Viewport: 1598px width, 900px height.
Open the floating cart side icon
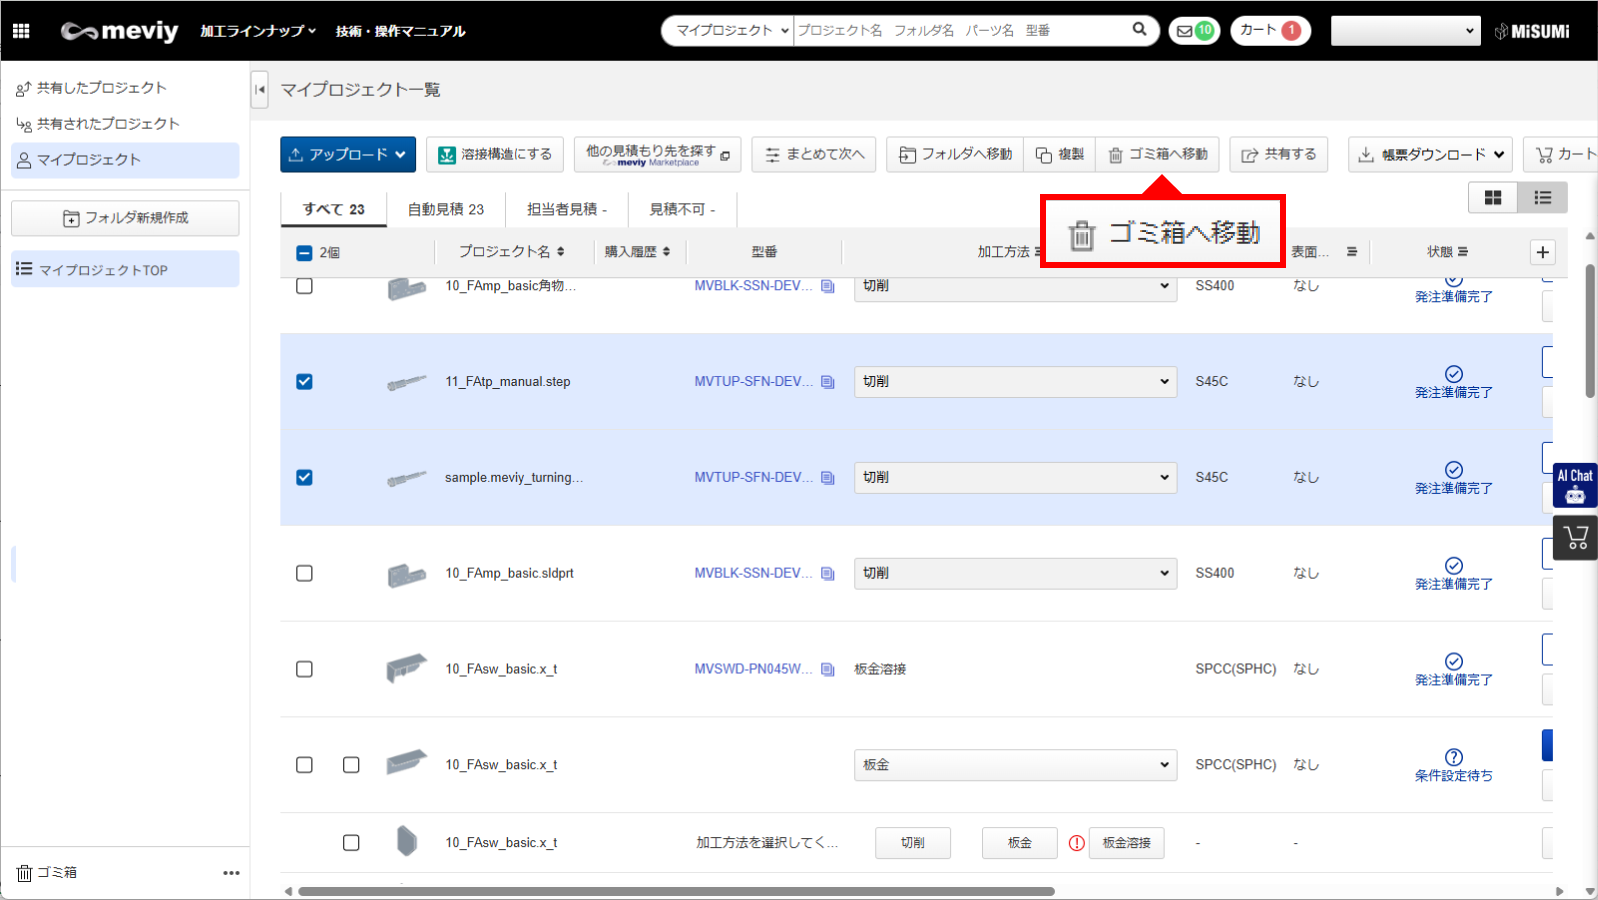pyautogui.click(x=1576, y=538)
